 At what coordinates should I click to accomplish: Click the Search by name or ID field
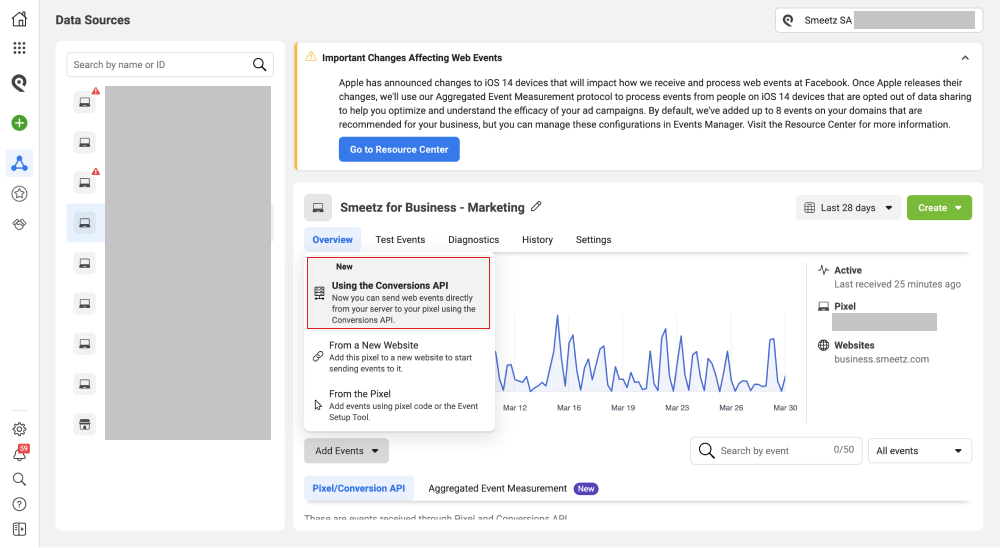[170, 64]
